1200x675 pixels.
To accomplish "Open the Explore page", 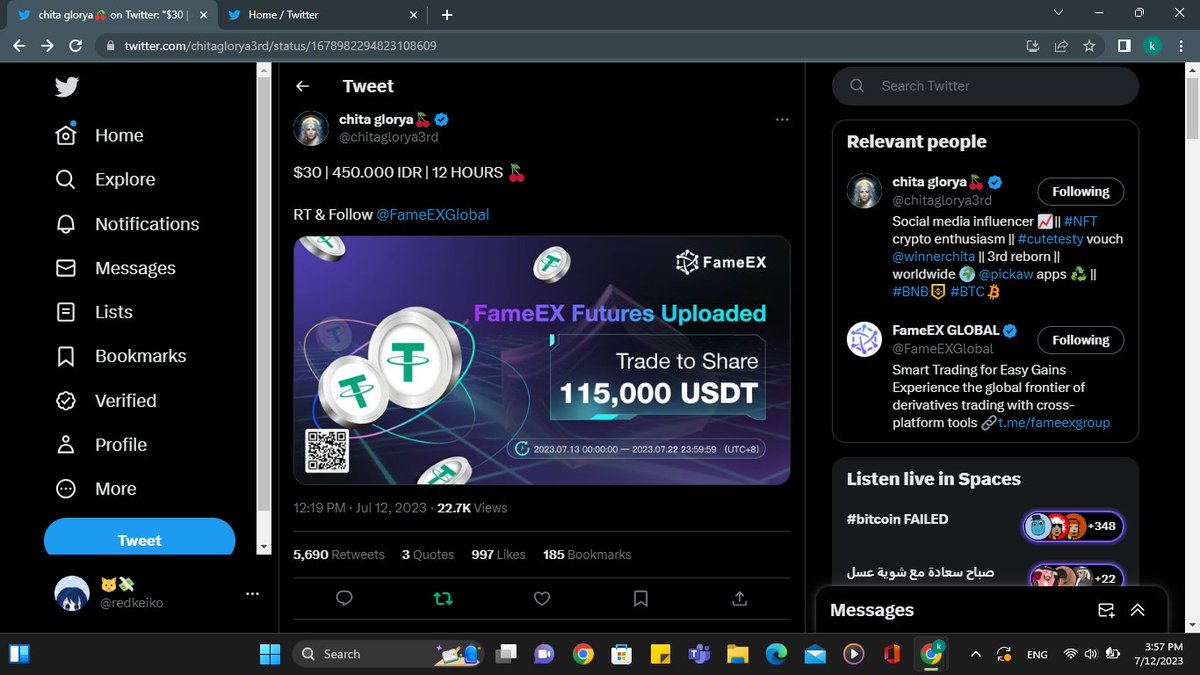I will 105,180.
